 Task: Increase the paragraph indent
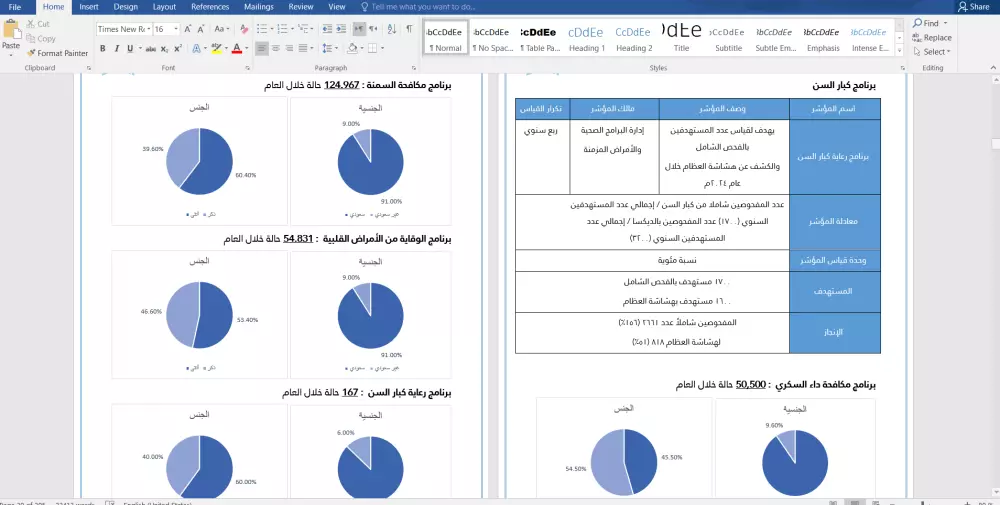click(341, 29)
